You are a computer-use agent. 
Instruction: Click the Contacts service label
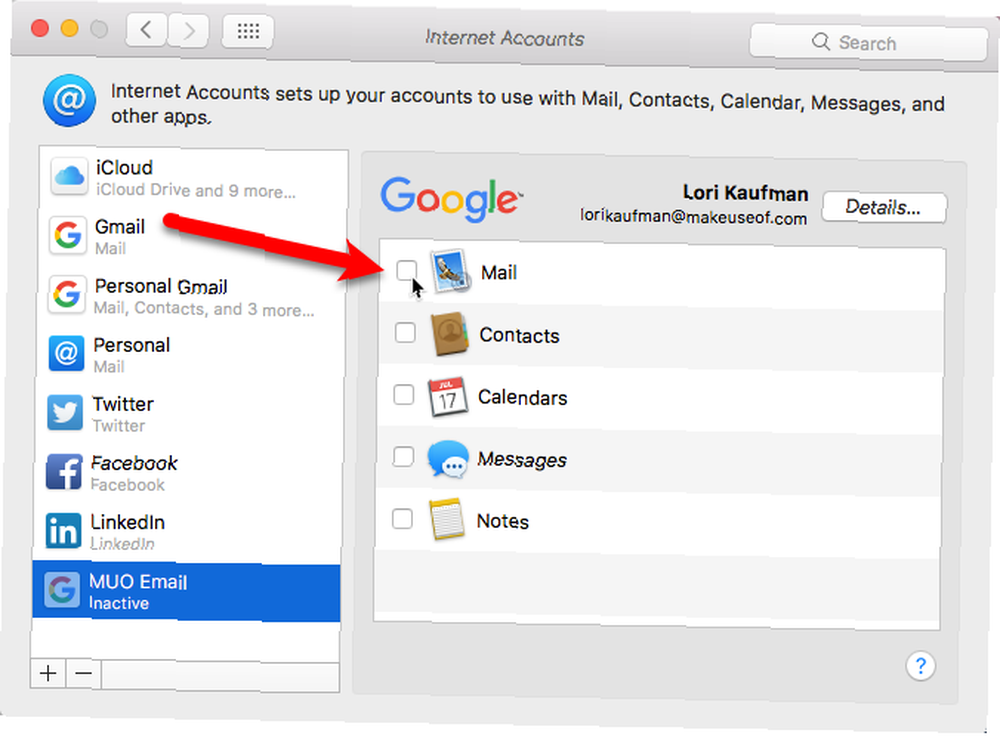pos(519,335)
